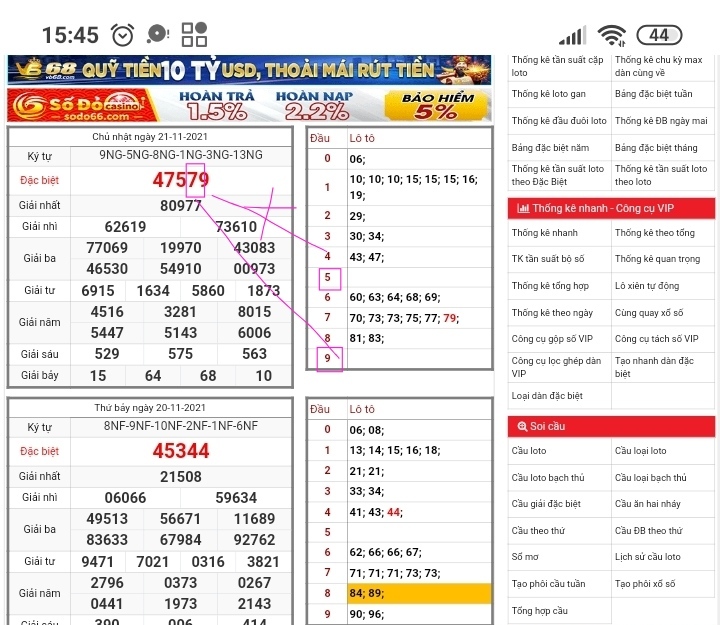Click first prize number 80977

(181, 205)
